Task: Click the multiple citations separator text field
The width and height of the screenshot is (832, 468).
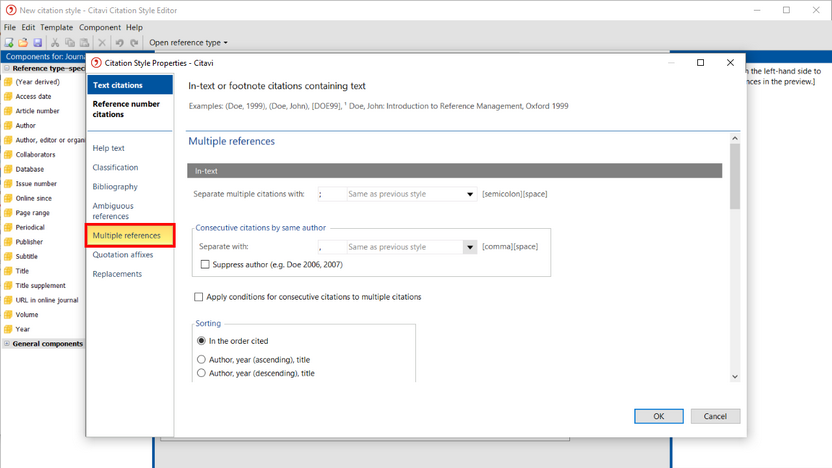Action: (332, 194)
